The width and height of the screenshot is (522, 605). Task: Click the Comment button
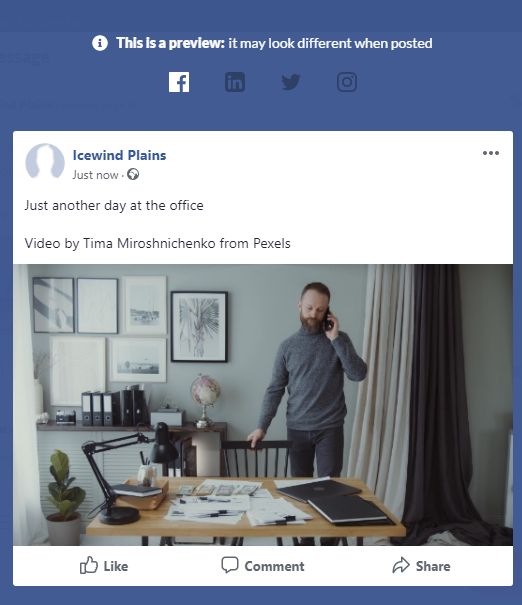263,566
